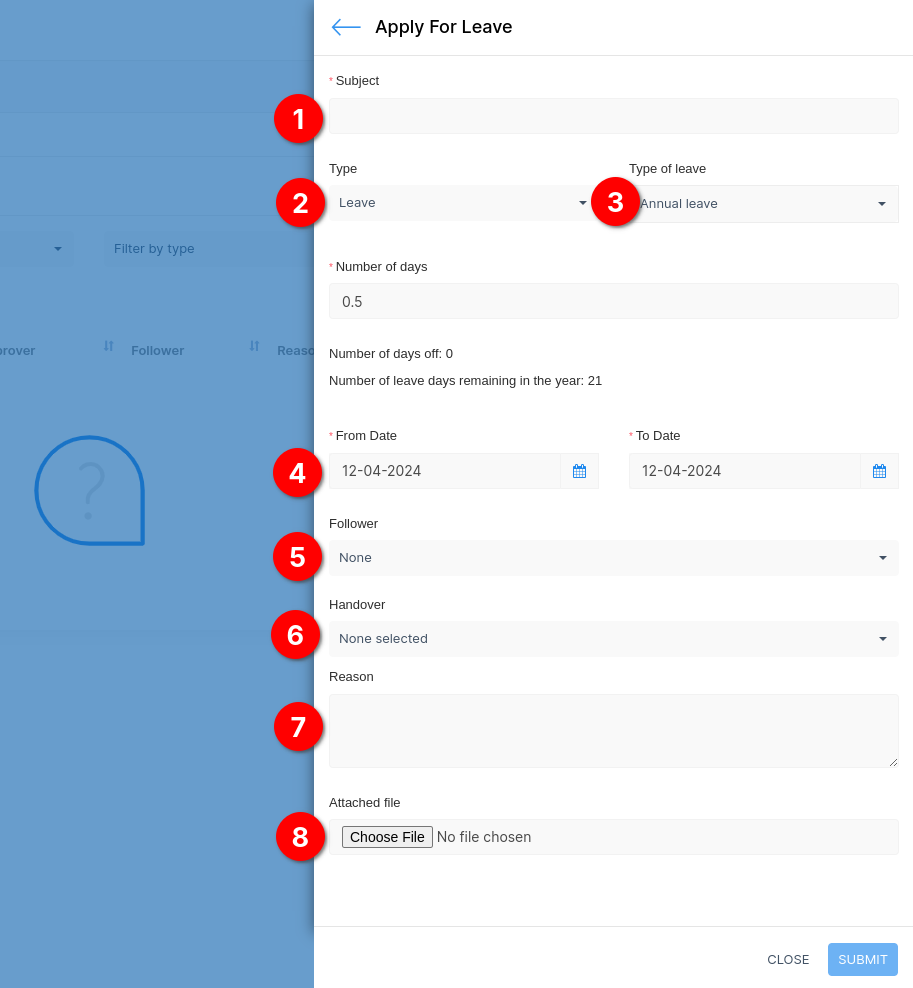Click the Follower column header

click(x=157, y=351)
